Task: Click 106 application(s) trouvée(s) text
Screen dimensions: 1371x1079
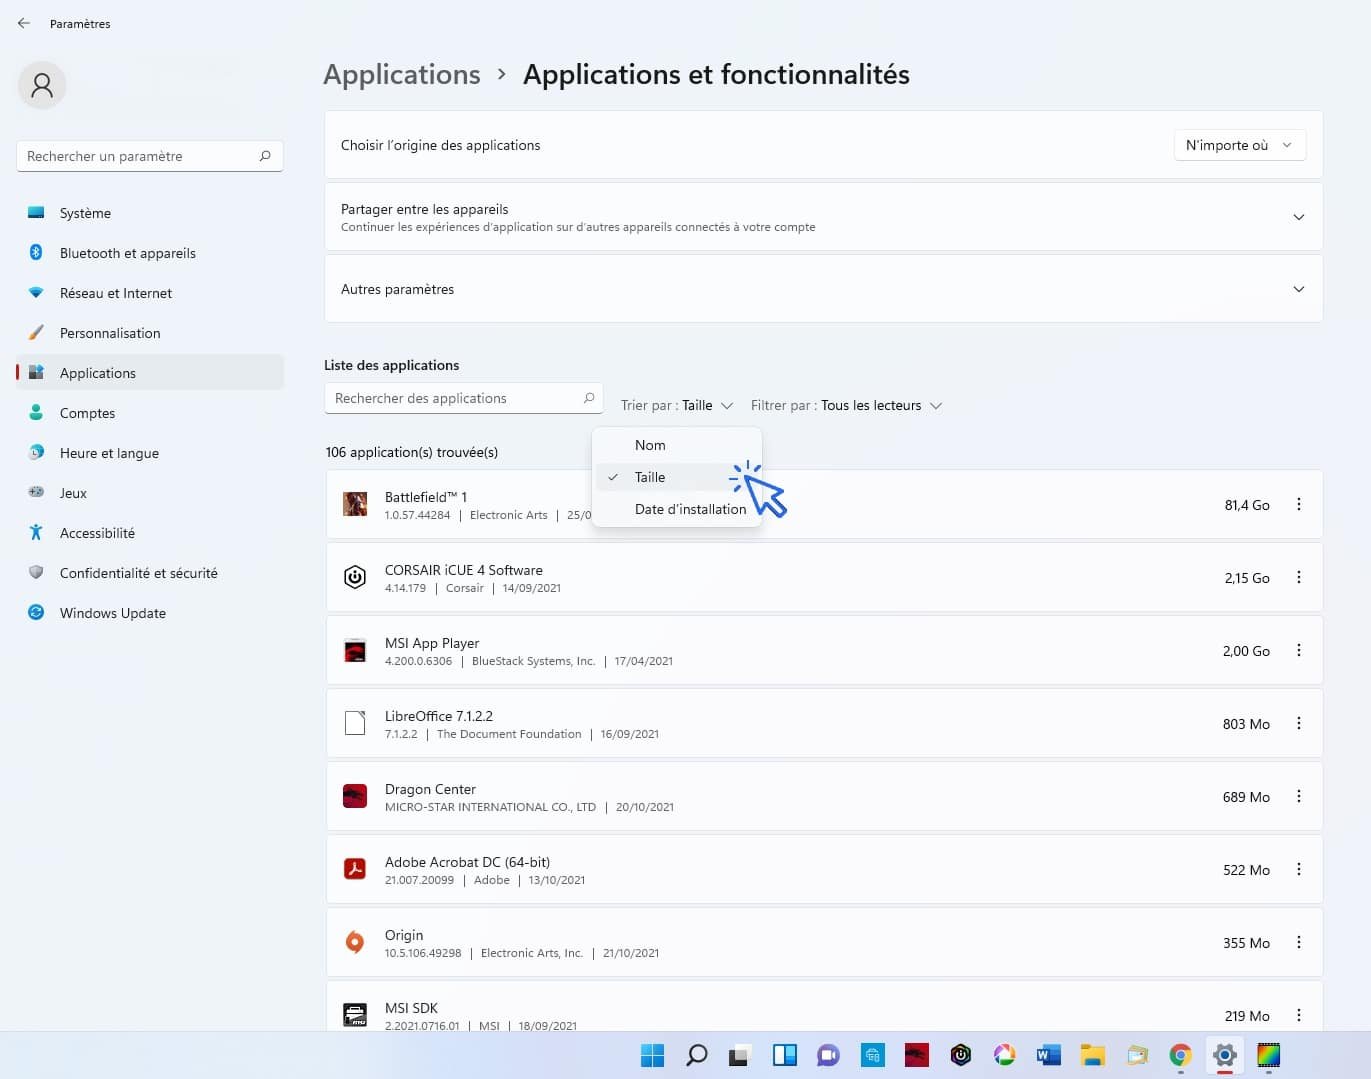Action: [412, 452]
